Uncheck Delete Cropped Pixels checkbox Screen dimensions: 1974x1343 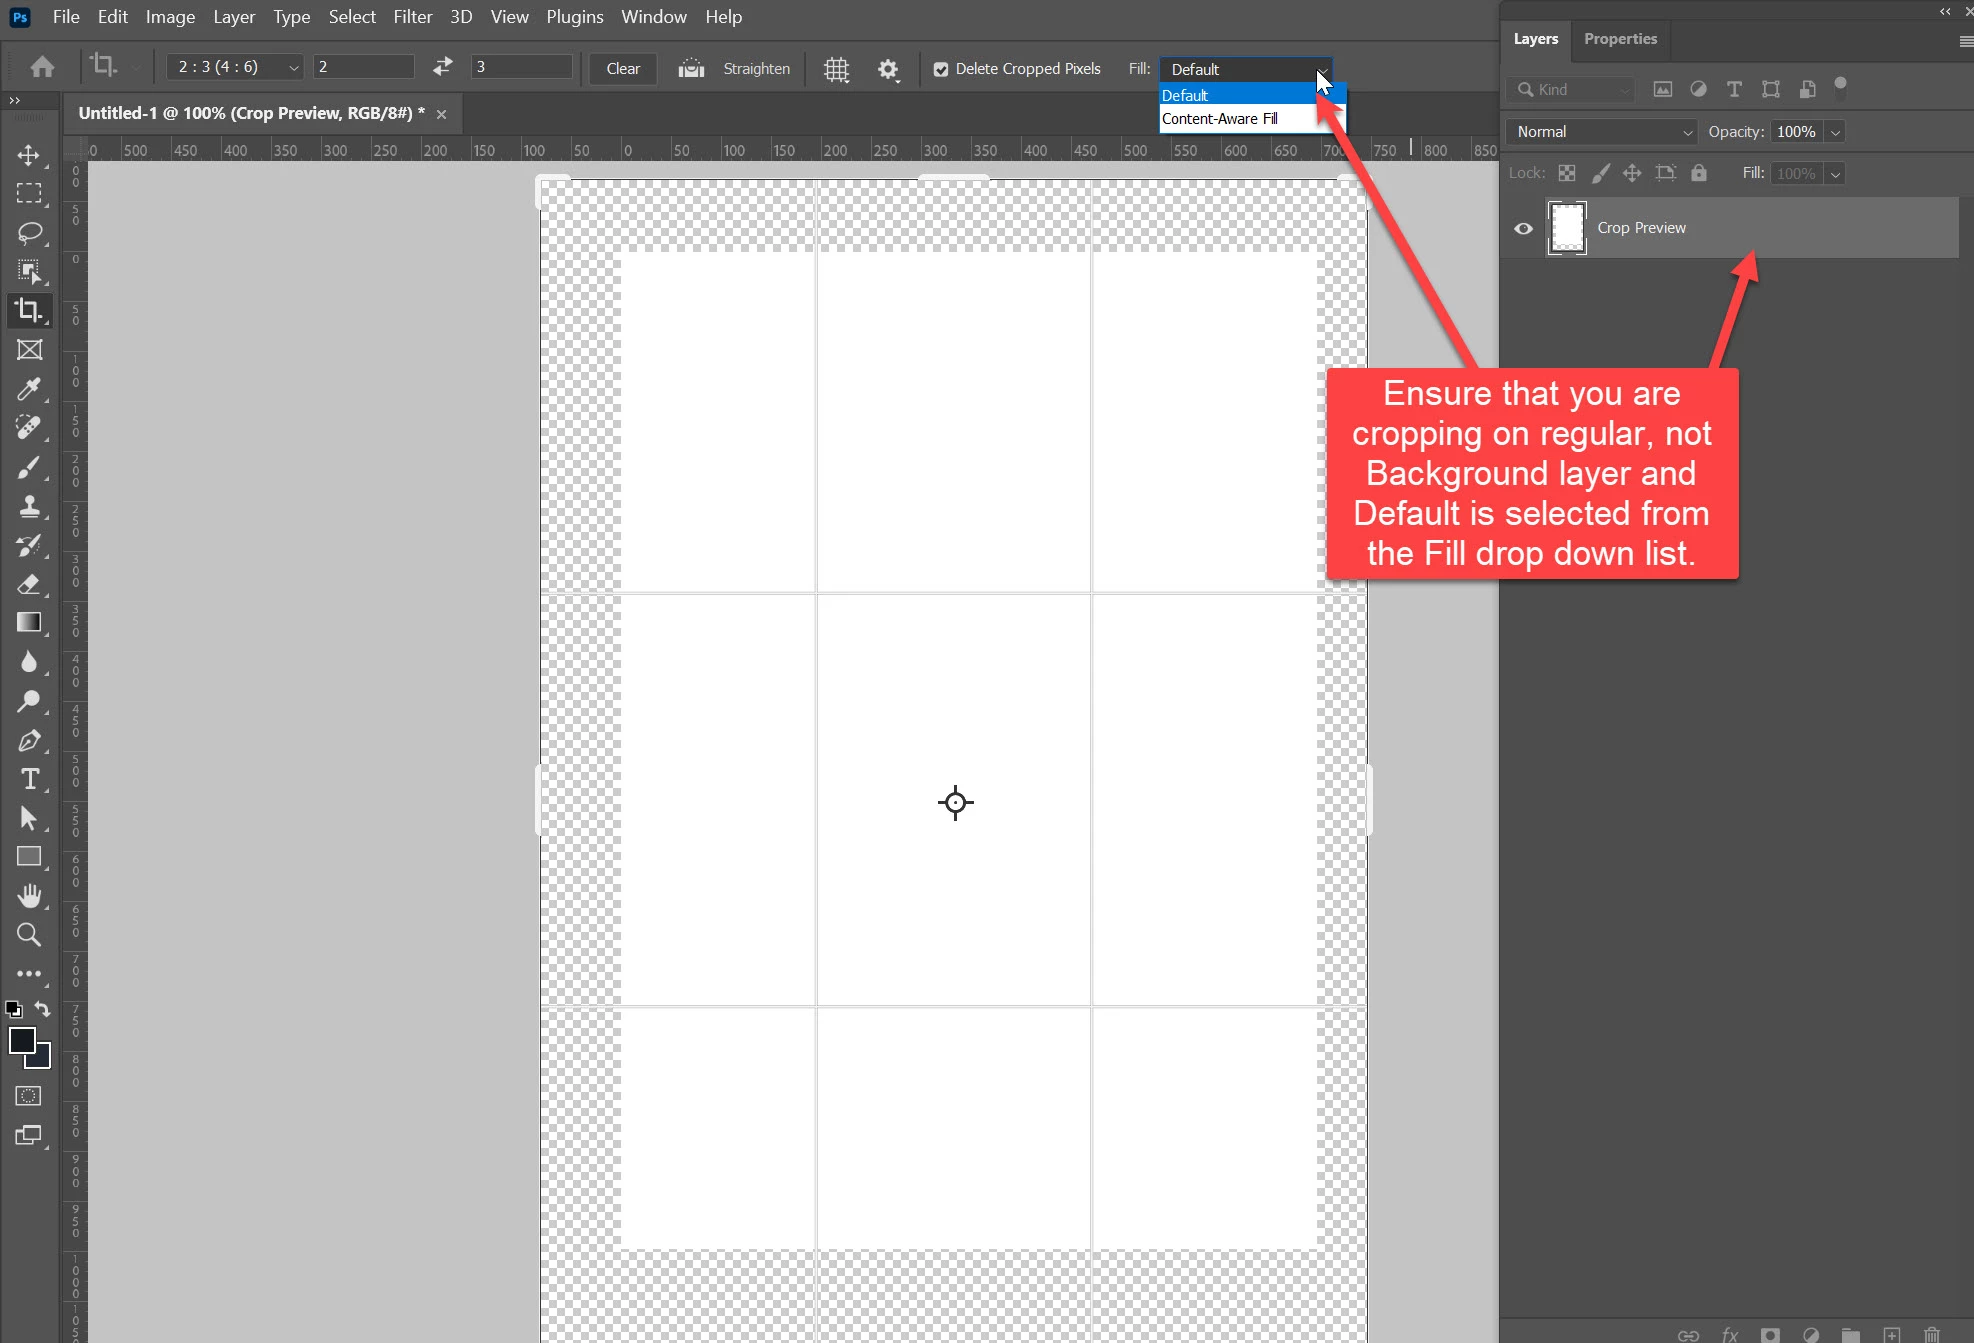(941, 69)
